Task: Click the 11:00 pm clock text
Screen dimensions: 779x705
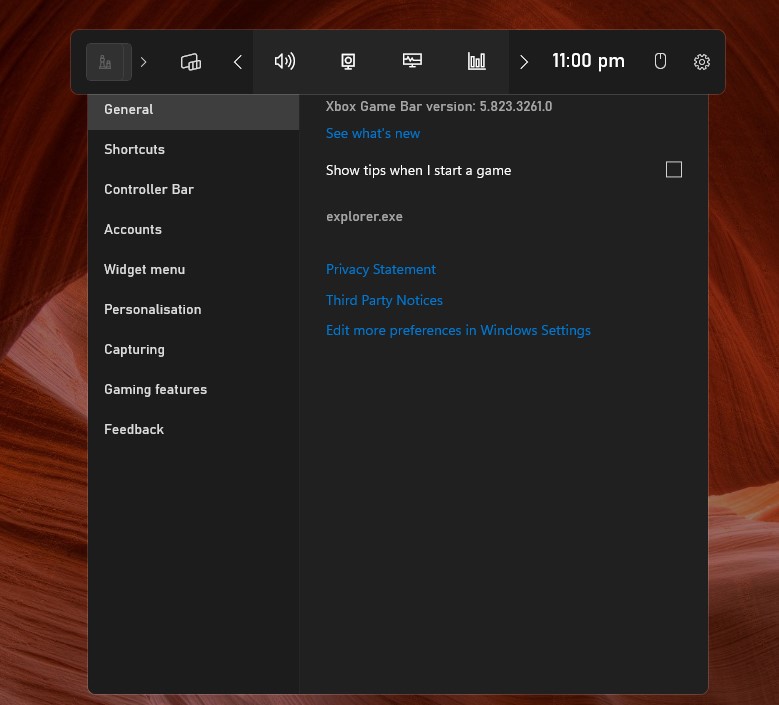Action: tap(588, 61)
